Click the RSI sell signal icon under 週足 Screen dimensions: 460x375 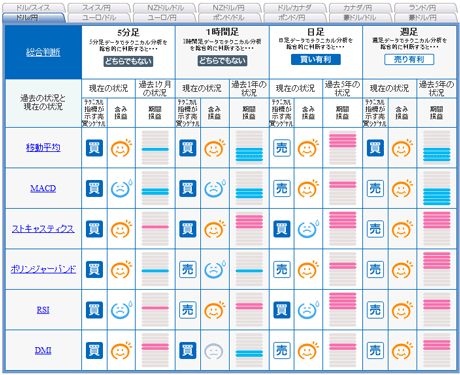pyautogui.click(x=375, y=310)
